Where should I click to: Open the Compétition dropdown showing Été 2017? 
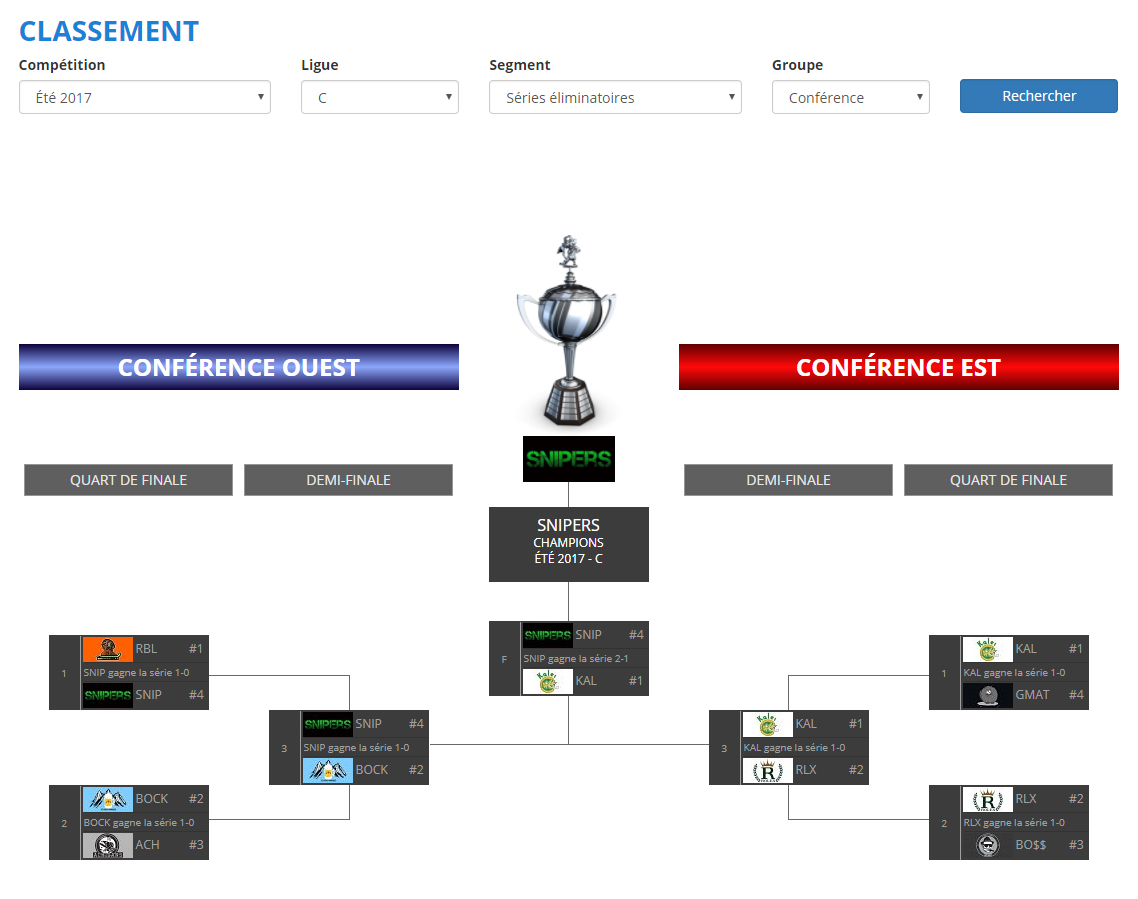pyautogui.click(x=145, y=98)
